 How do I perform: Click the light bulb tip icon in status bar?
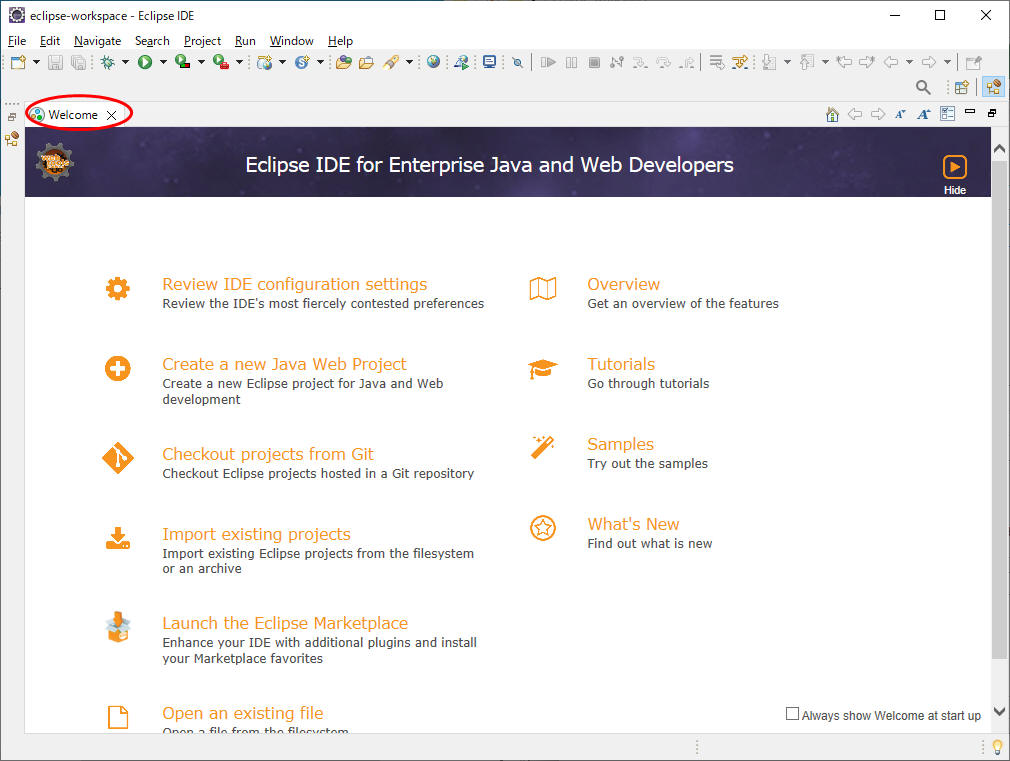(x=996, y=747)
